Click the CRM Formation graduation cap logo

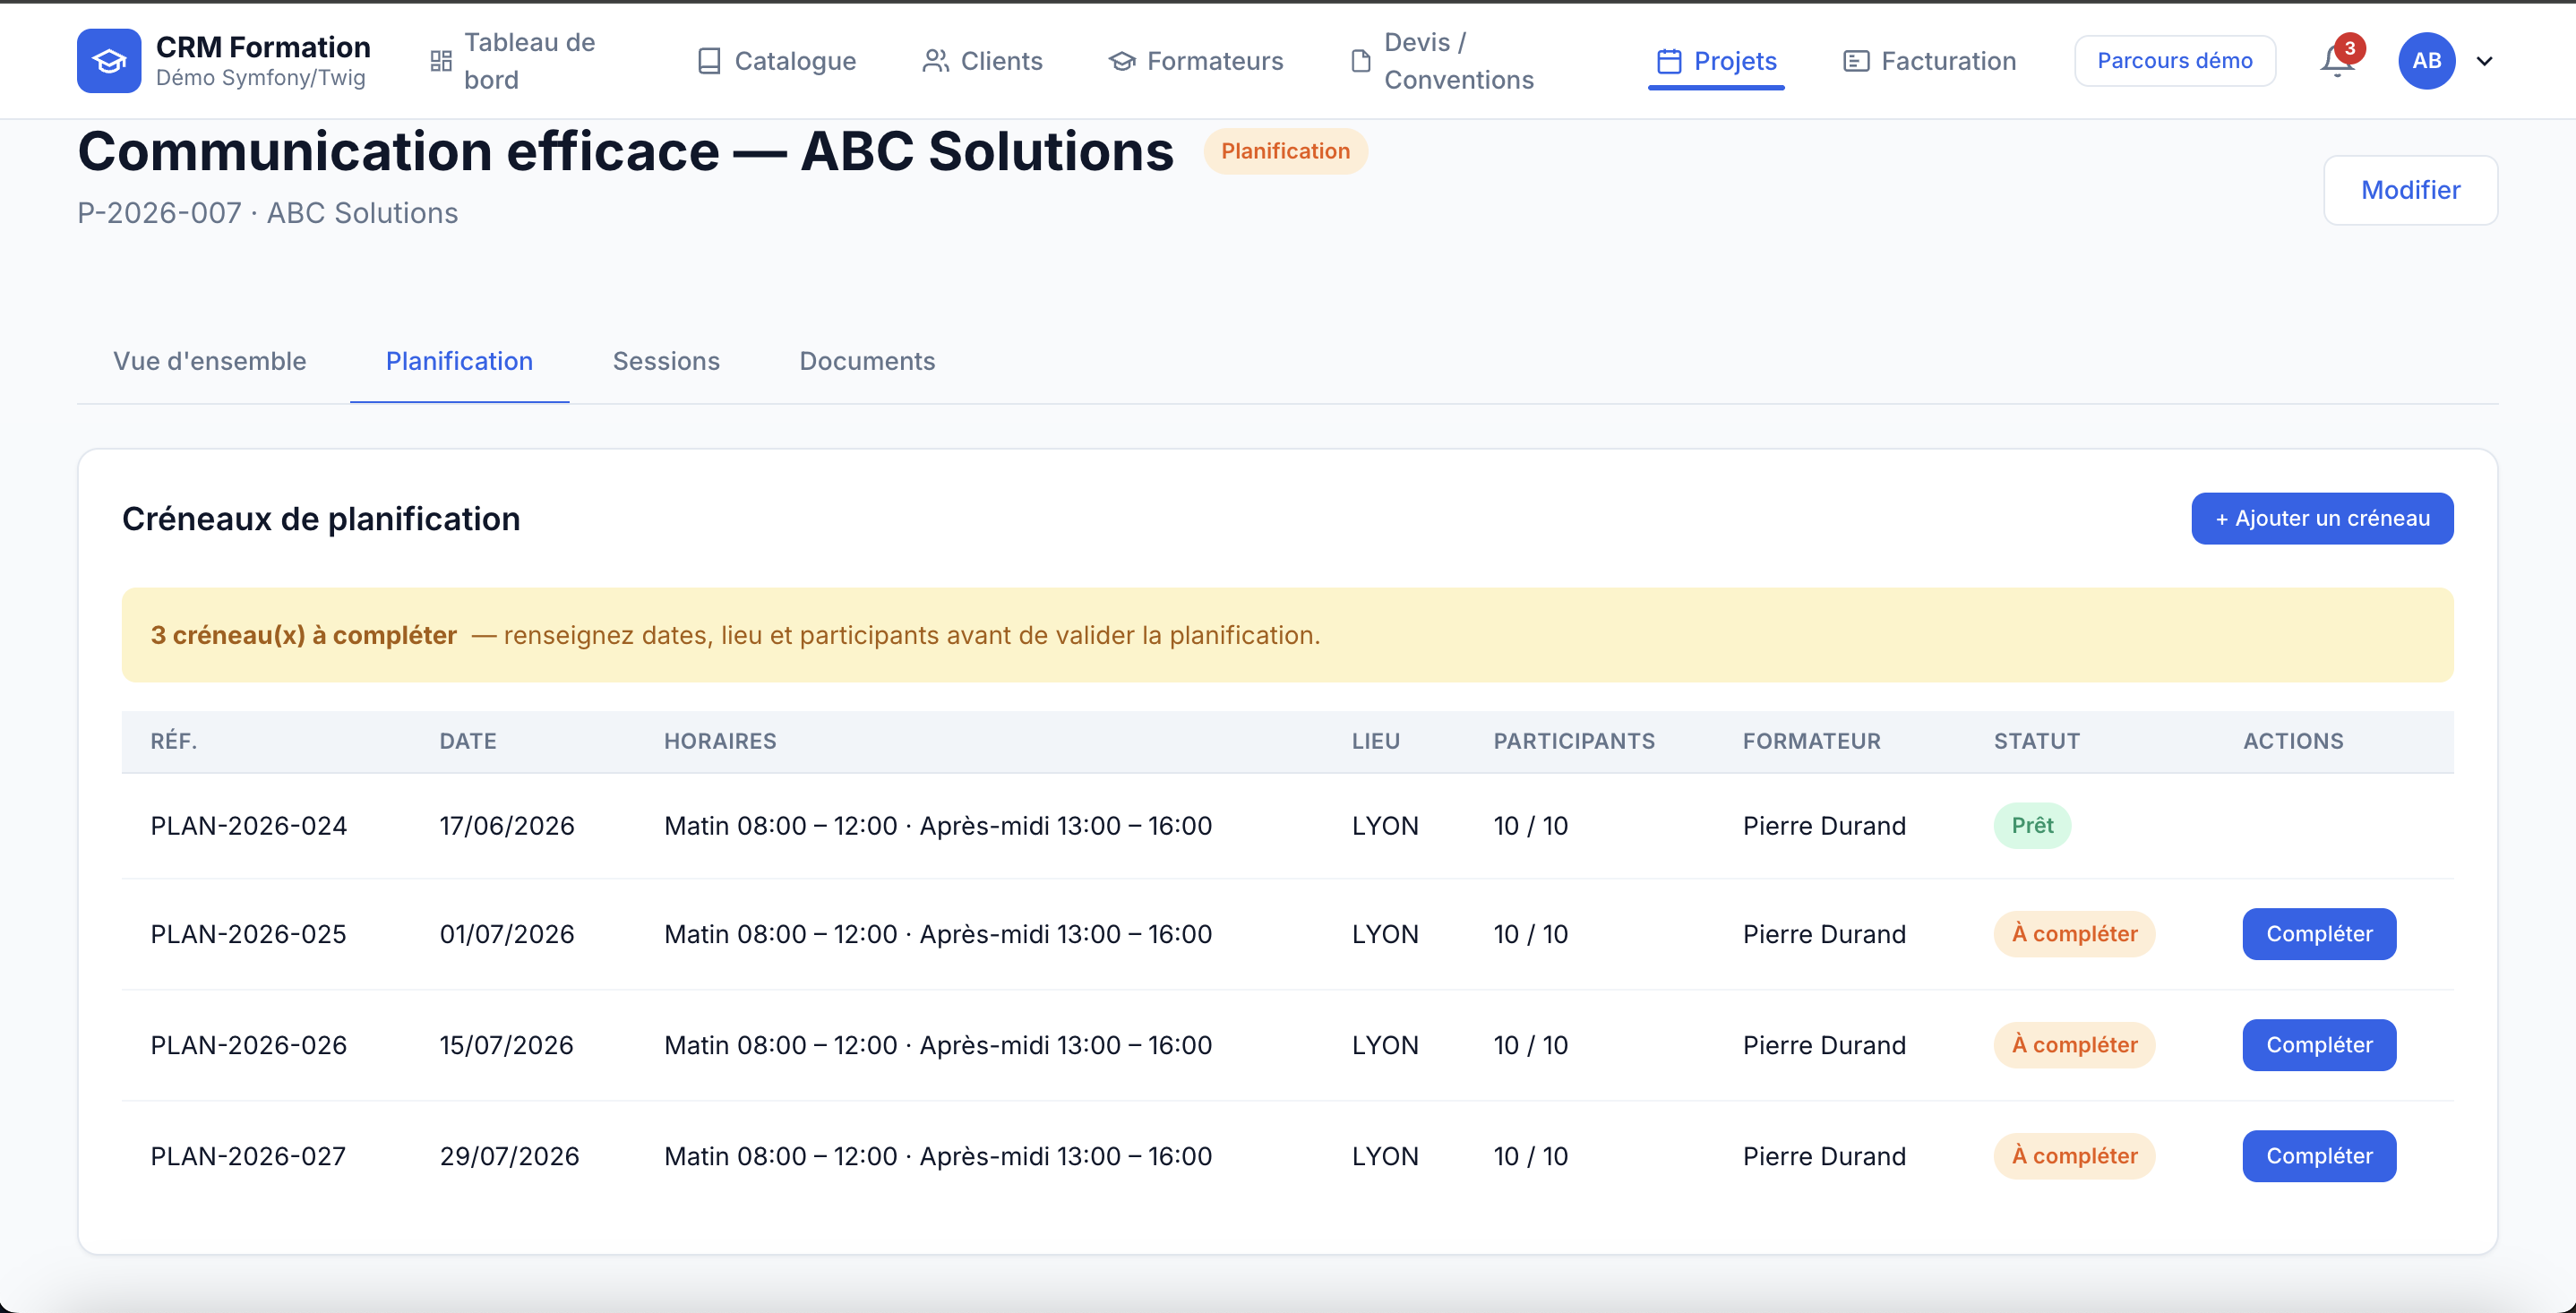point(109,61)
